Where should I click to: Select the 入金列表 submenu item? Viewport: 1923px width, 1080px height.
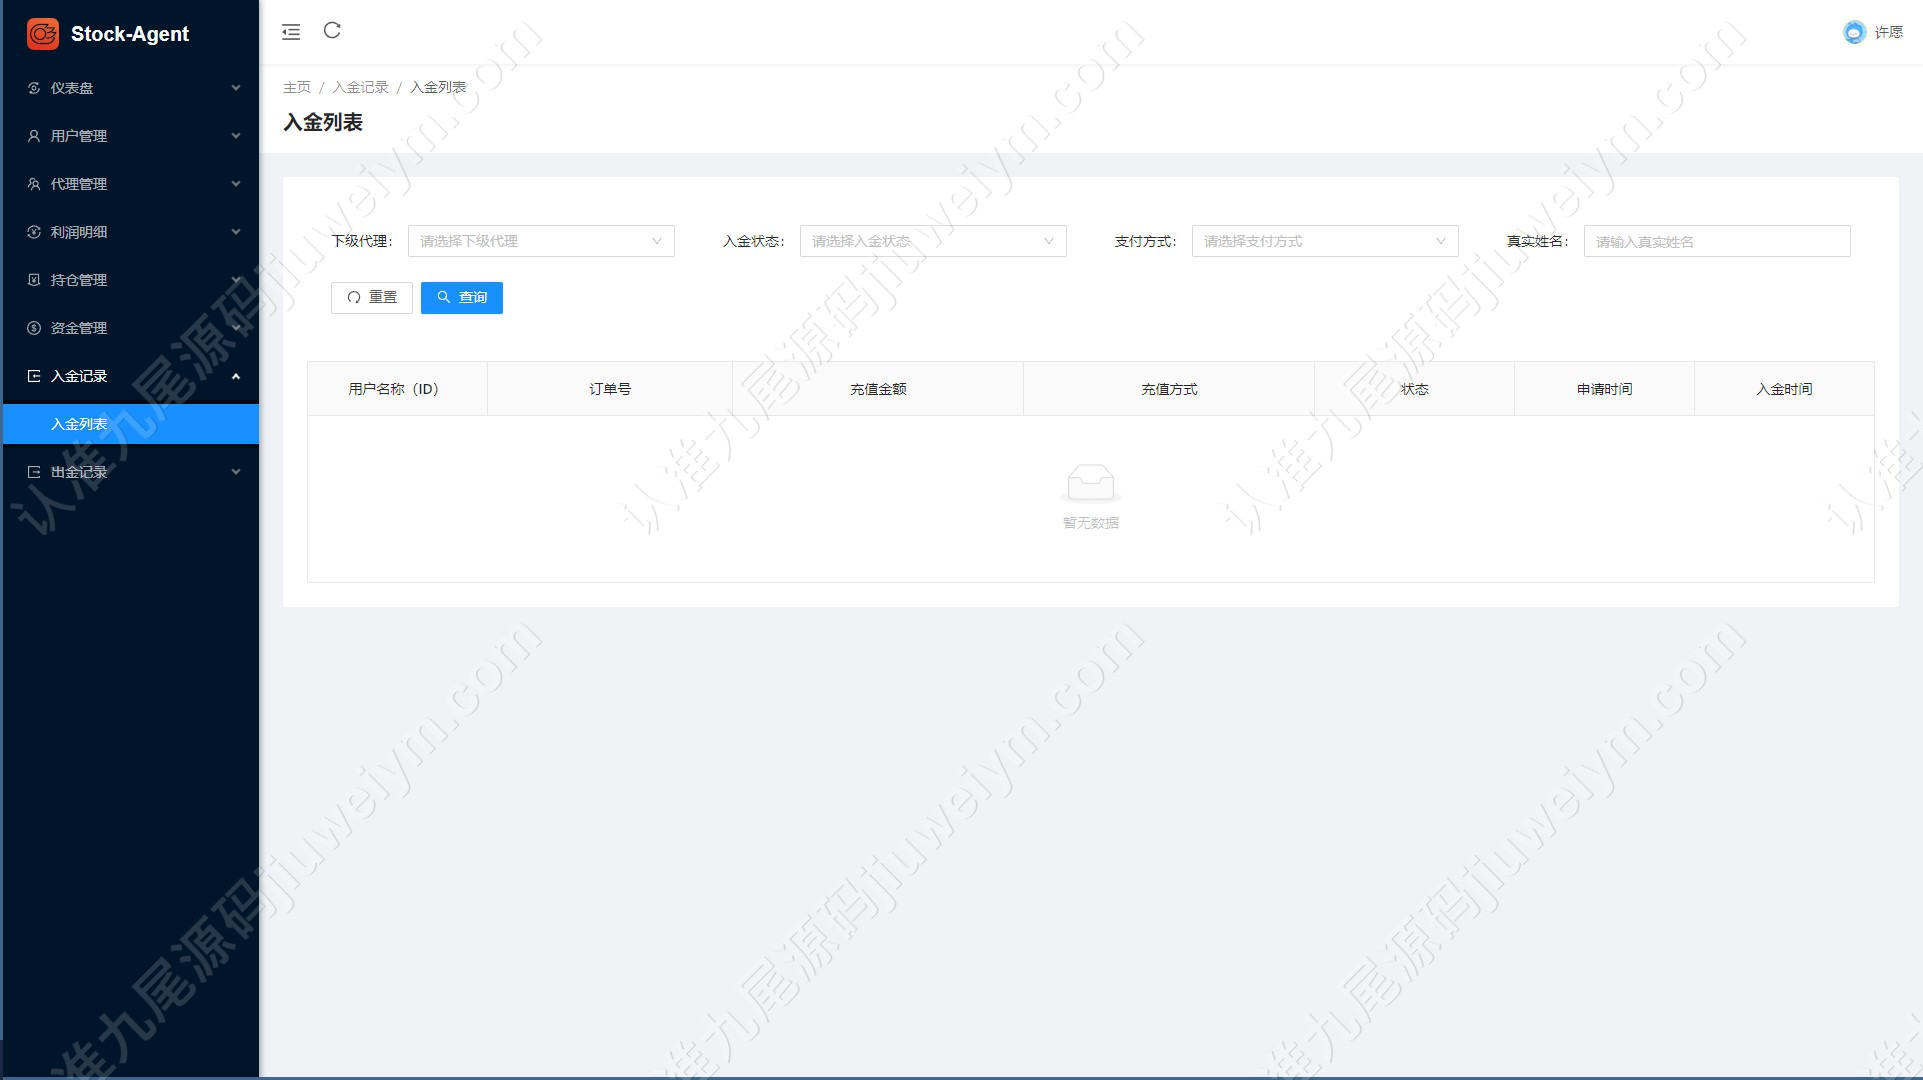point(131,424)
